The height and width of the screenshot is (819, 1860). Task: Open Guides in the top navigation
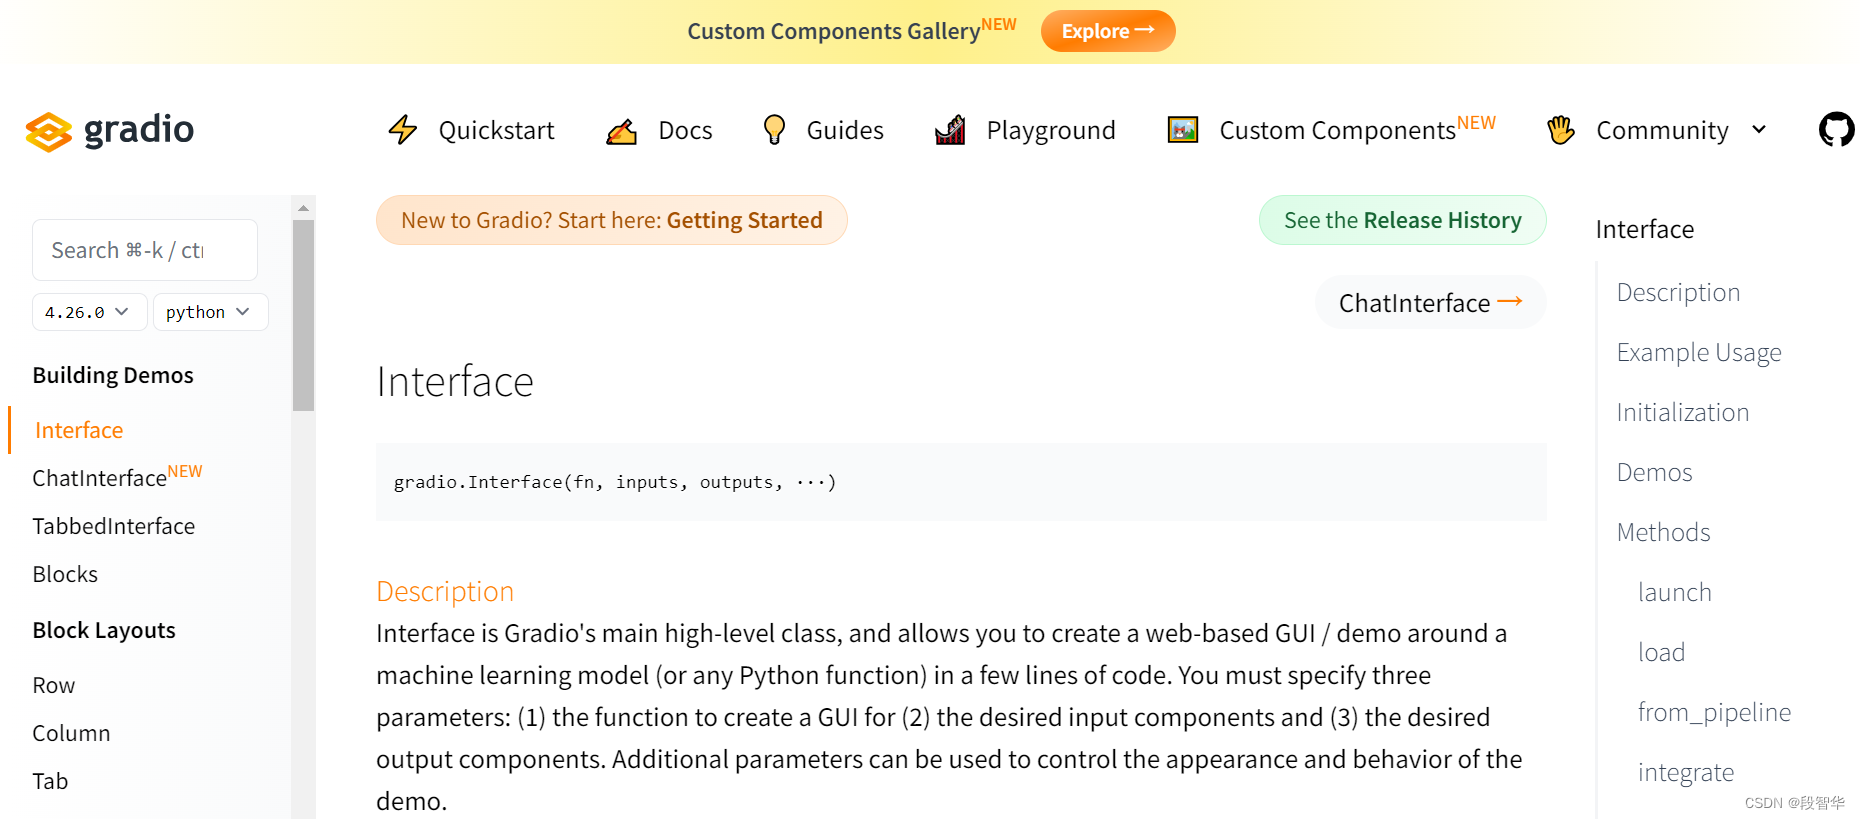pos(845,130)
